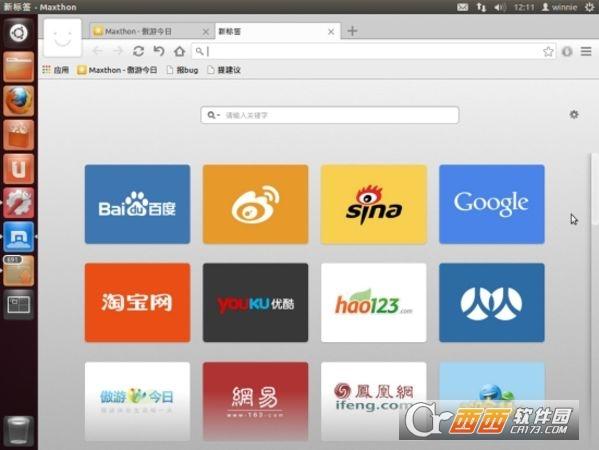Open Ubuntu One dock icon

coord(18,169)
